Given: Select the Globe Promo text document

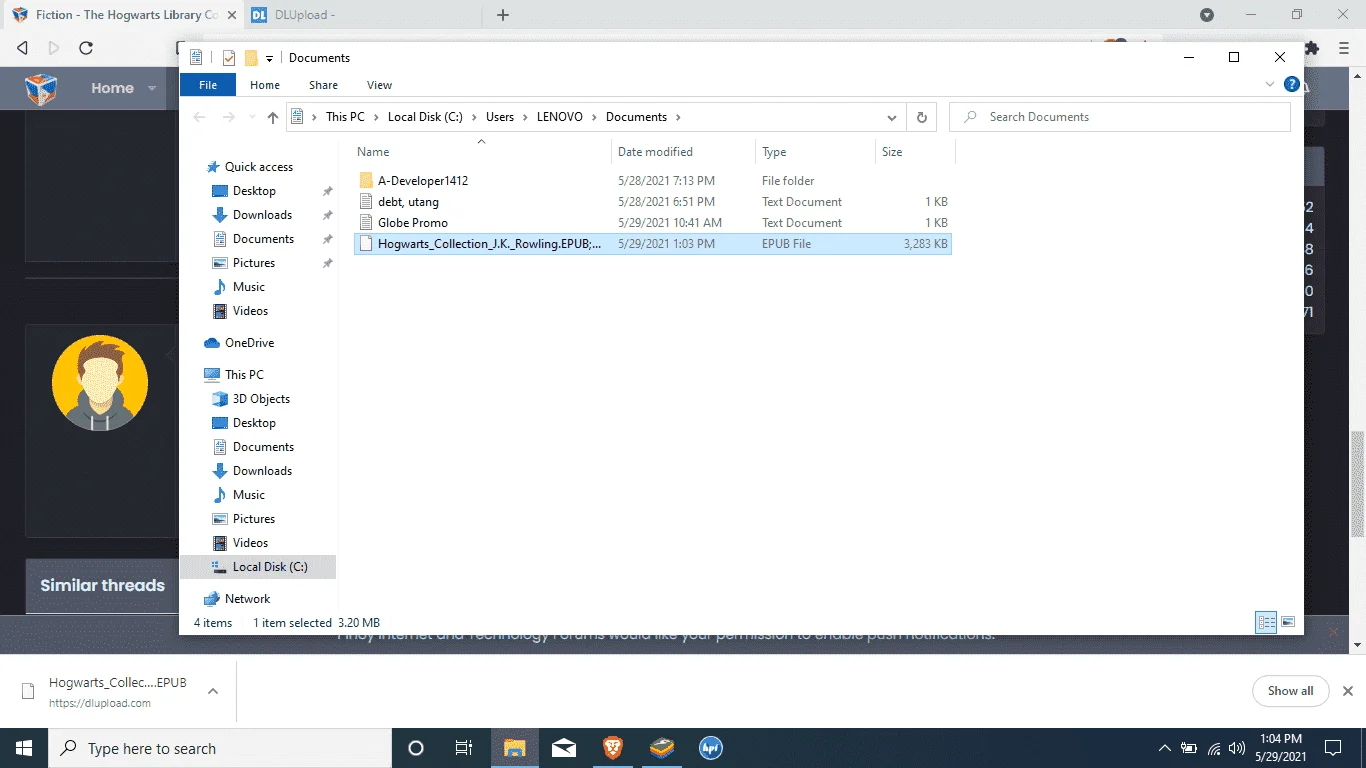Looking at the screenshot, I should [653, 223].
